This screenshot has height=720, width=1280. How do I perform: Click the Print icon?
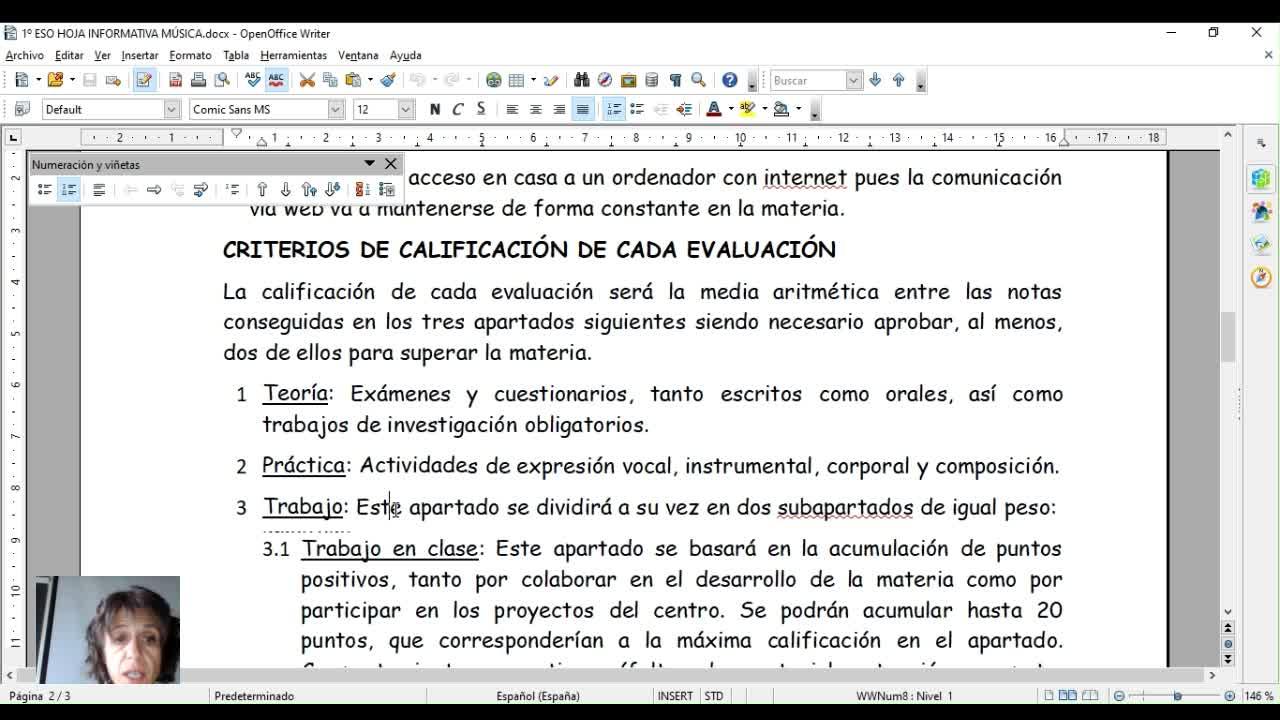(198, 80)
